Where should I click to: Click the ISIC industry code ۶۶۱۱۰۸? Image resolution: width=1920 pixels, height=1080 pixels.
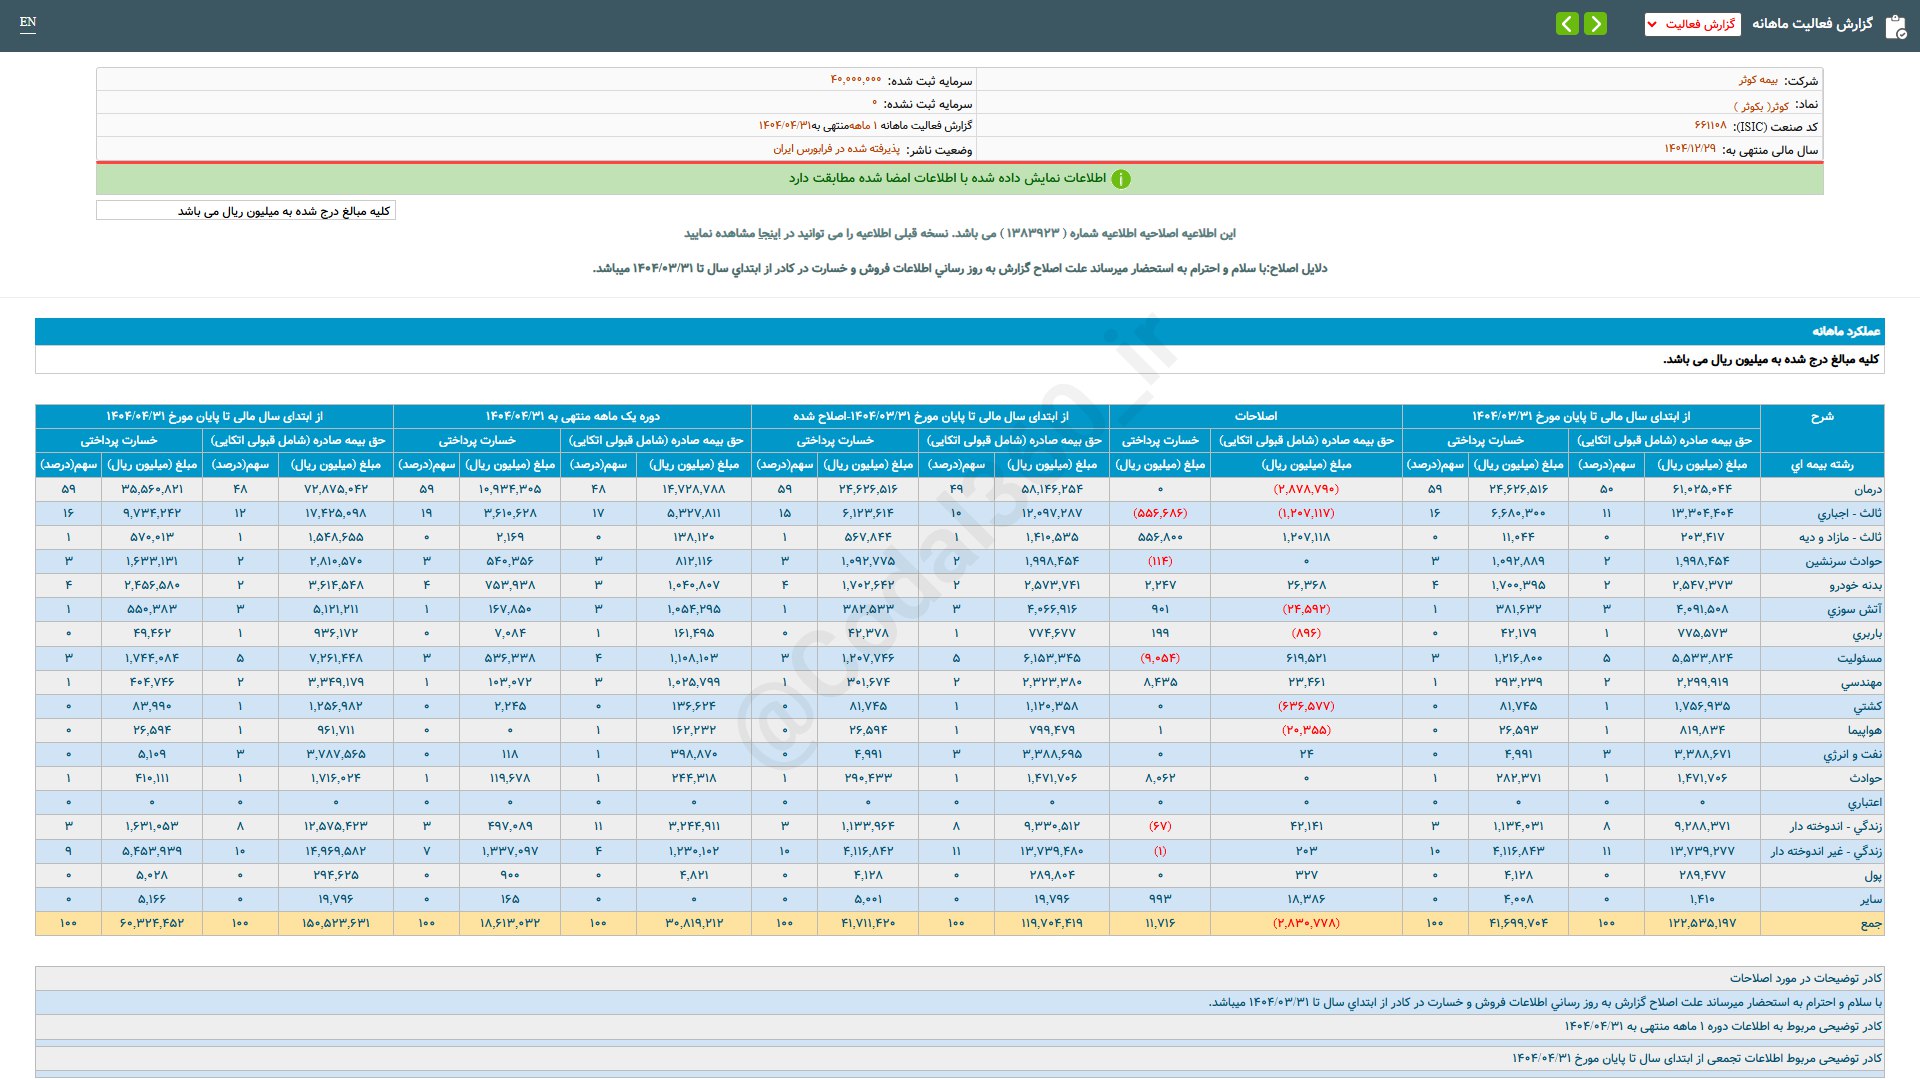1710,126
